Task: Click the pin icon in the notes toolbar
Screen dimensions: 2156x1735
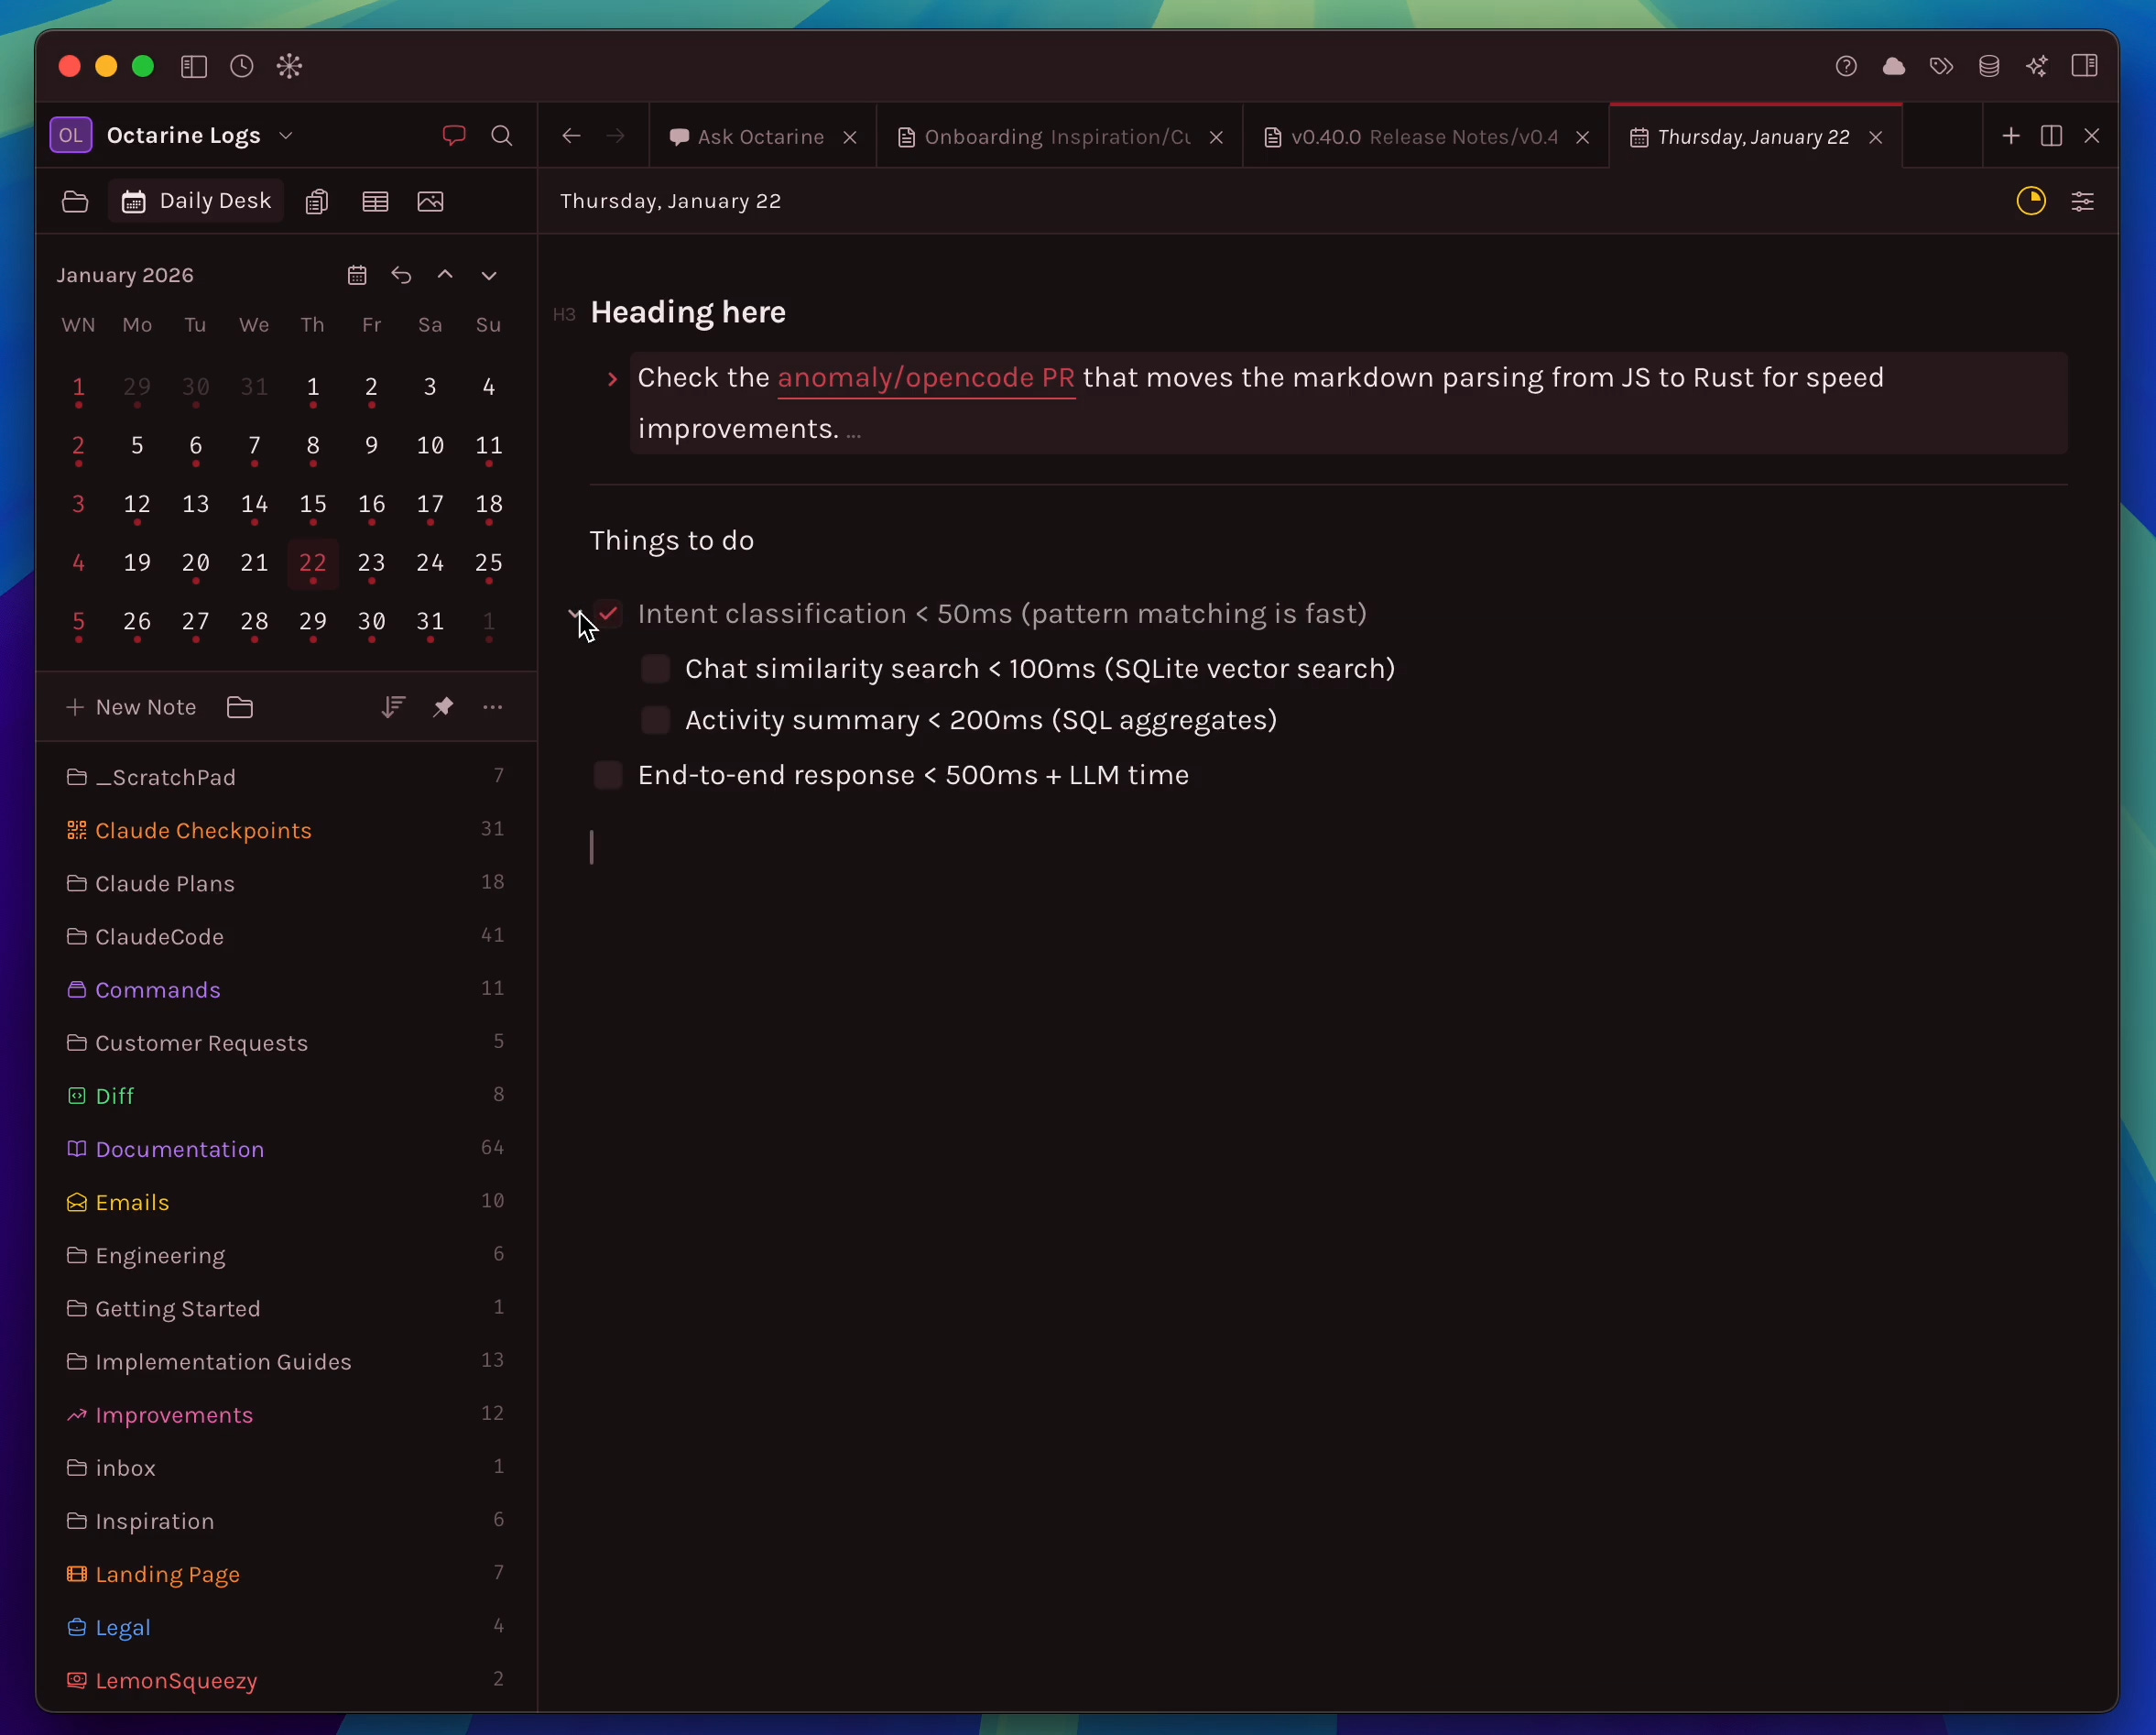Action: [x=443, y=707]
